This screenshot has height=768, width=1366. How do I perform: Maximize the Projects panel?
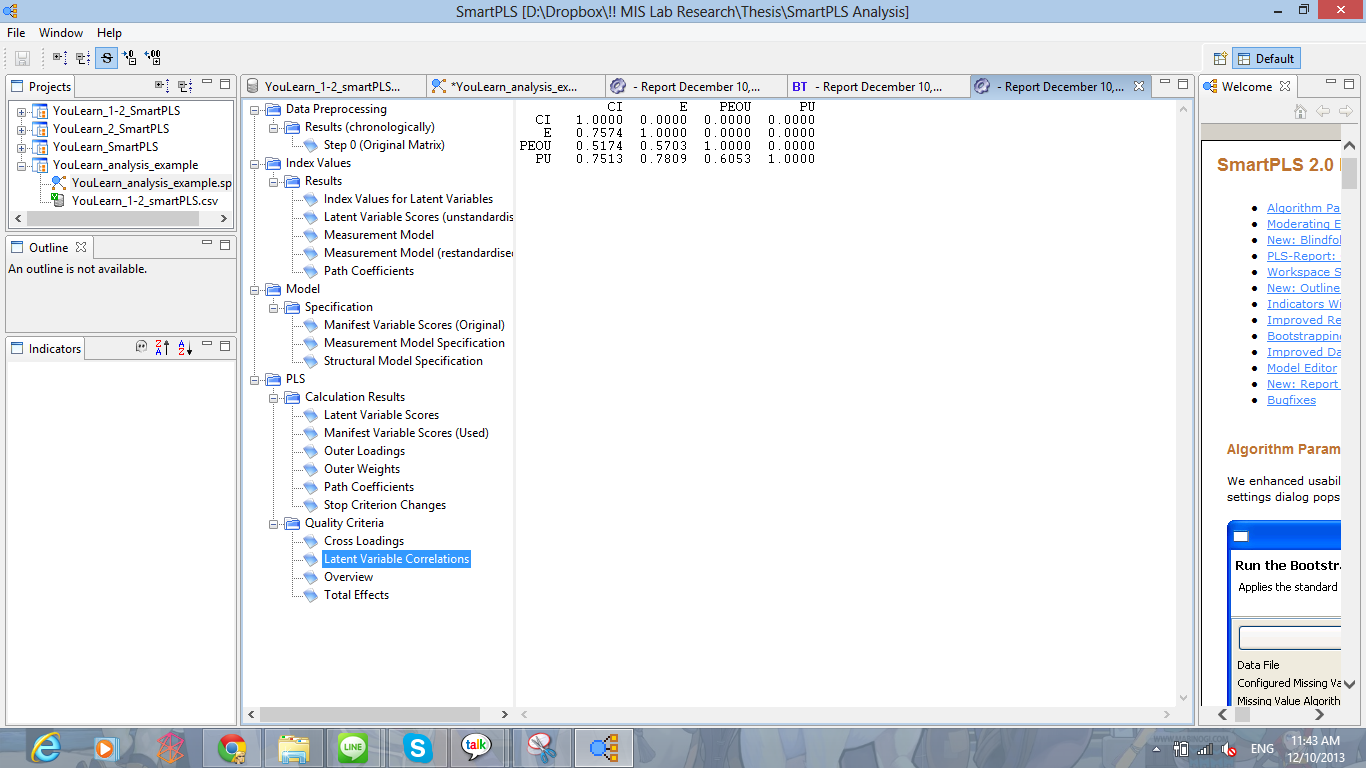pyautogui.click(x=225, y=84)
